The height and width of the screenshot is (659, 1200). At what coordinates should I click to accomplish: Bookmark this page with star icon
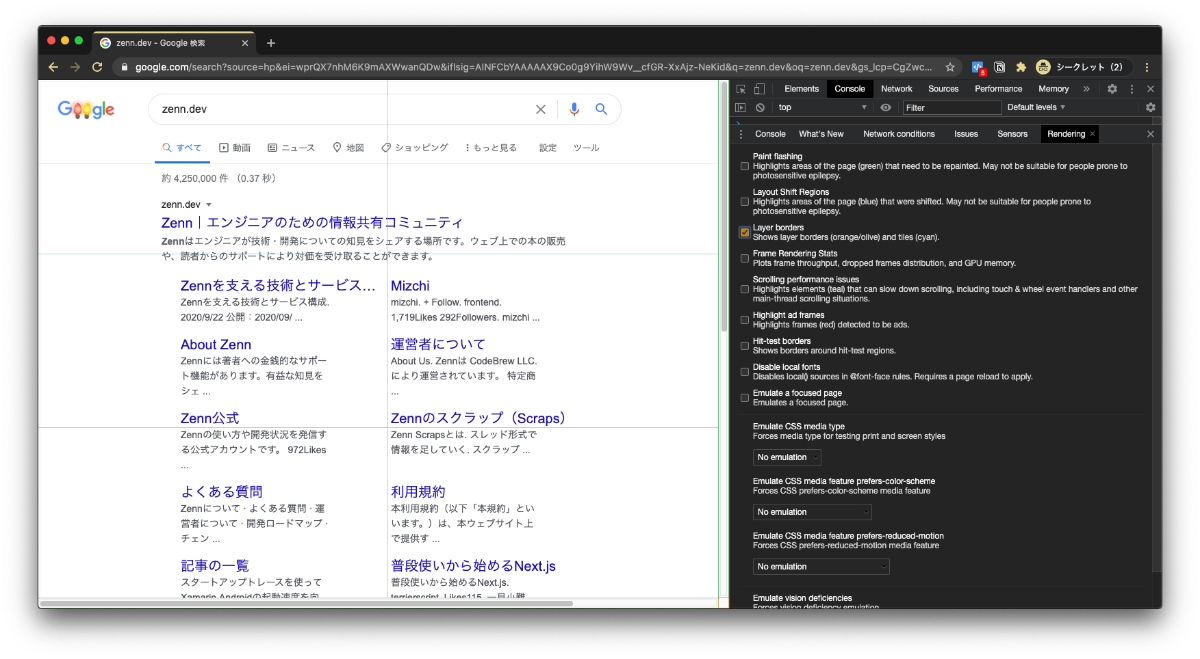click(950, 67)
